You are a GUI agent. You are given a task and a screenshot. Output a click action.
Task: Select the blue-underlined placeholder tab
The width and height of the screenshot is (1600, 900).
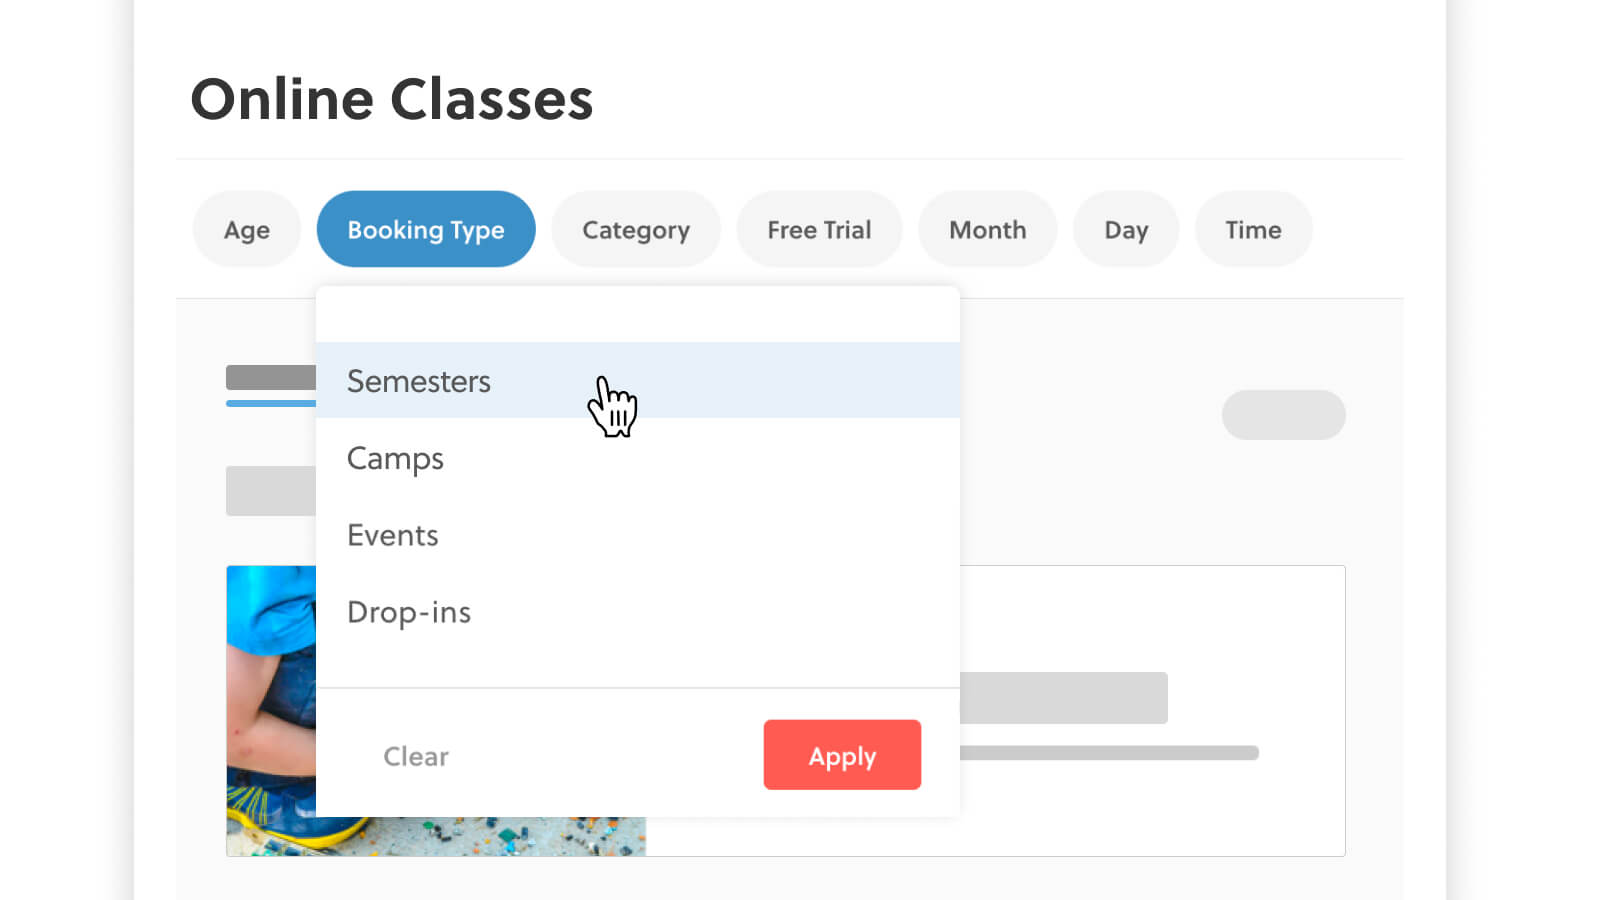tap(271, 380)
